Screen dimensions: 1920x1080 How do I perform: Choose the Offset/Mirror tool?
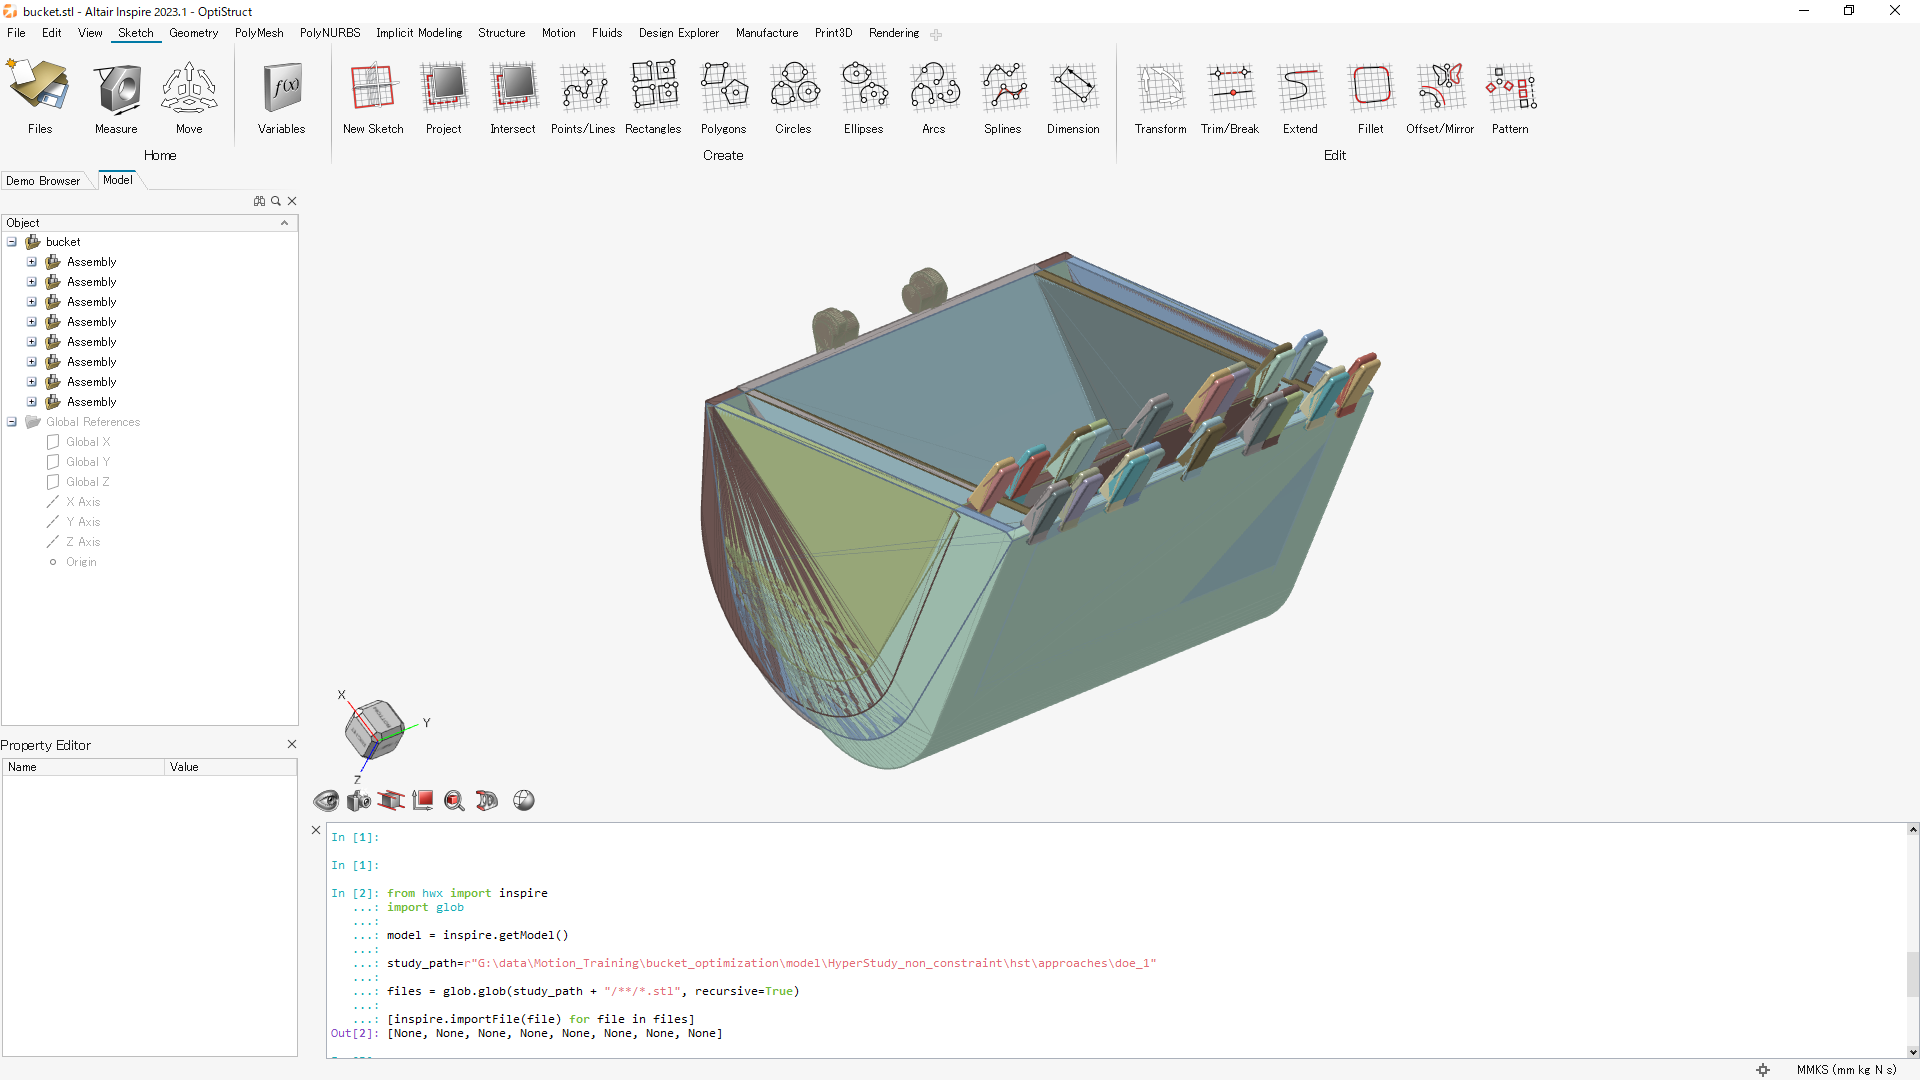1439,90
